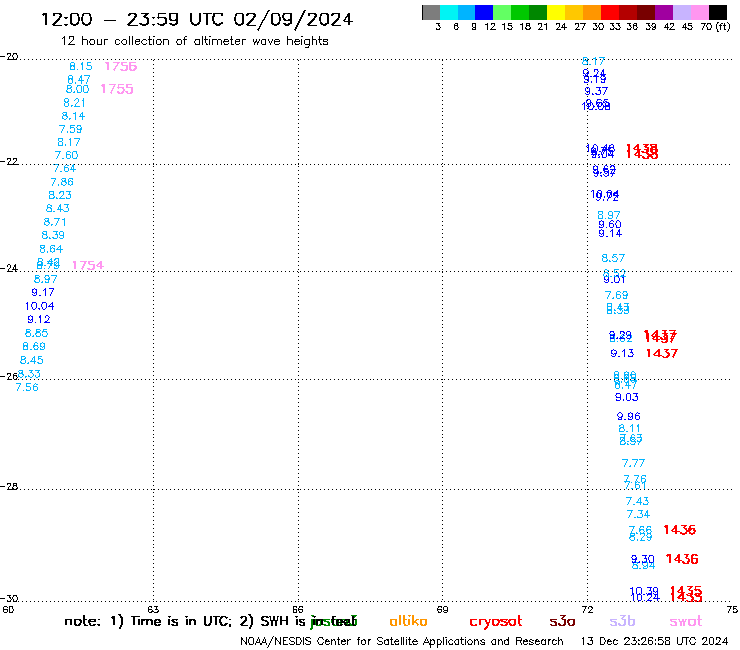The image size is (740, 650).
Task: Click the wave height value '8.45'
Action: 32,360
